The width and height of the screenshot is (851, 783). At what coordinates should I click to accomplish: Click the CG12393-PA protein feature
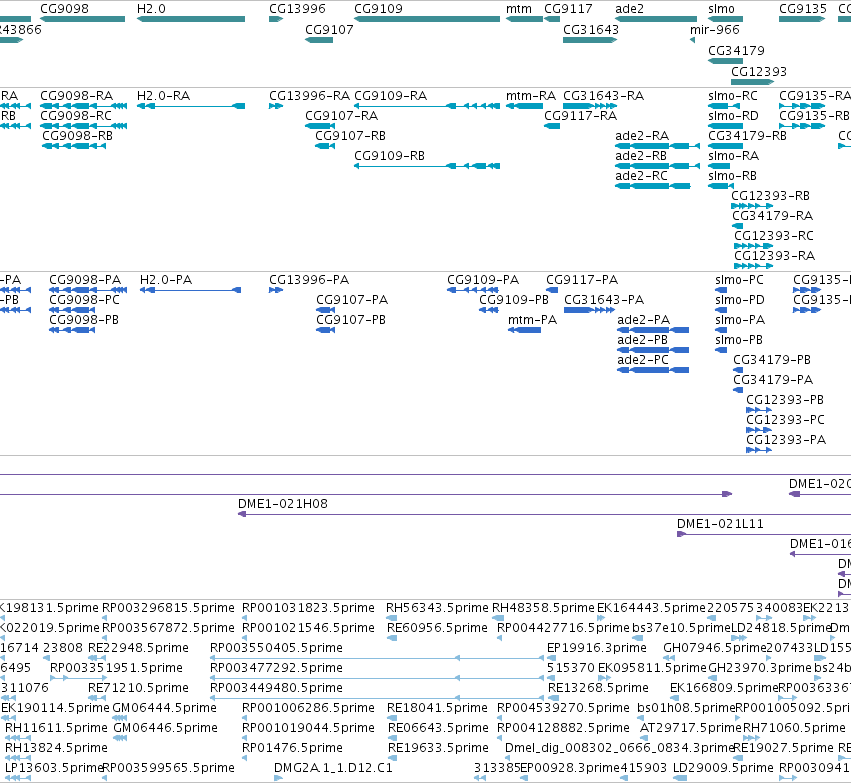(x=759, y=450)
